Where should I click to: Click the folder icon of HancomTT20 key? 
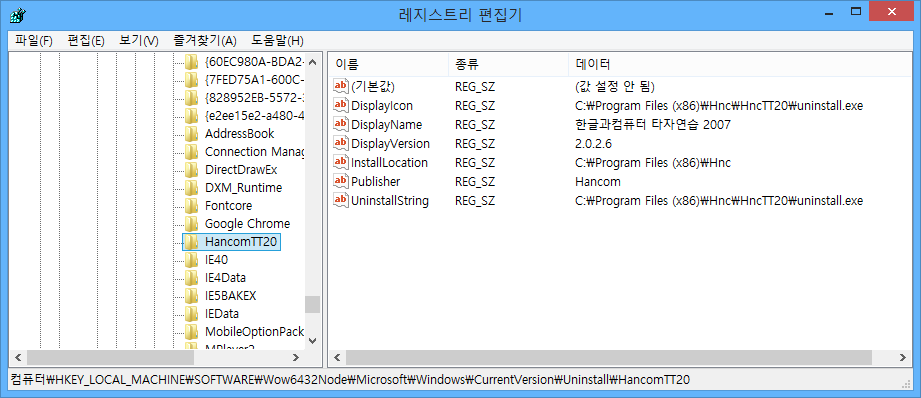pyautogui.click(x=191, y=242)
